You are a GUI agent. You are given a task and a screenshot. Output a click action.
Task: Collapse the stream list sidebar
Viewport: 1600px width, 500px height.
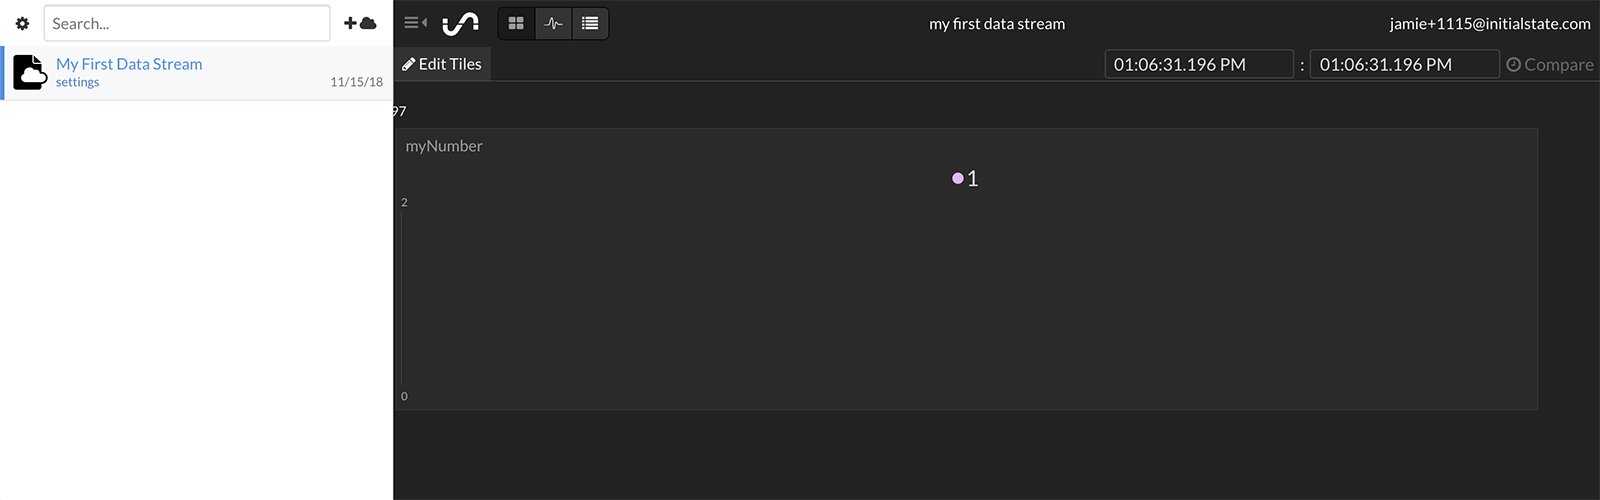click(x=415, y=23)
